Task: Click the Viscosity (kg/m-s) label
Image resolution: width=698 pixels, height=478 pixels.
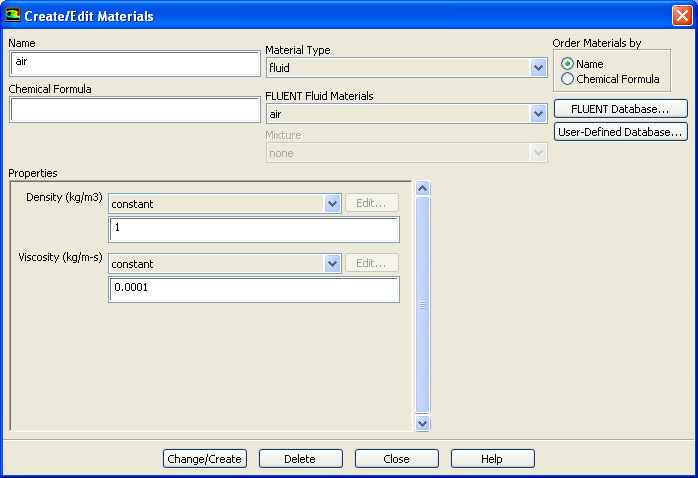Action: (60, 257)
